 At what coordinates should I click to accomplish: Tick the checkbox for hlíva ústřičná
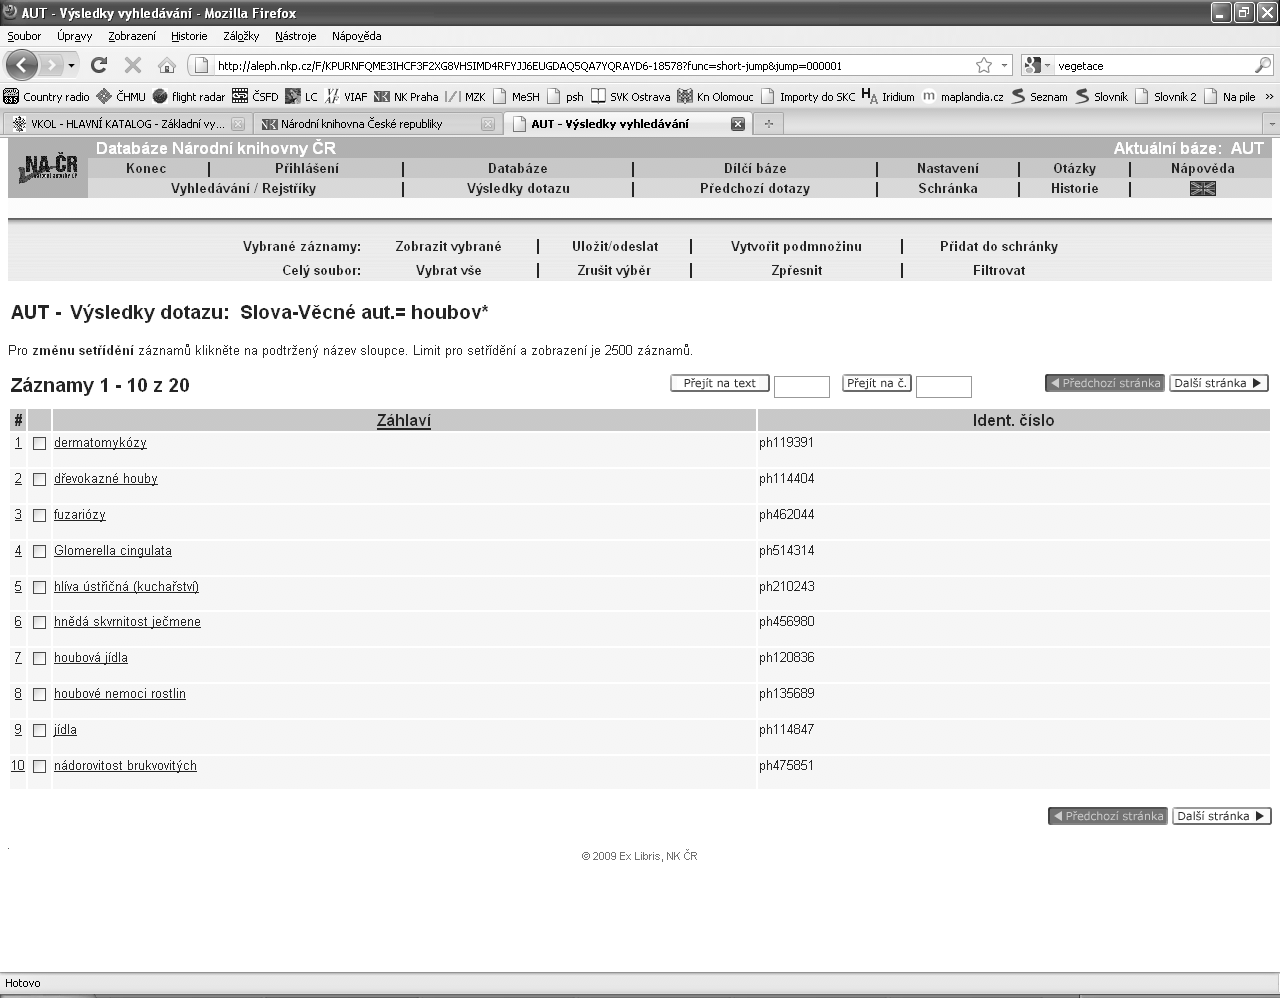pos(40,588)
